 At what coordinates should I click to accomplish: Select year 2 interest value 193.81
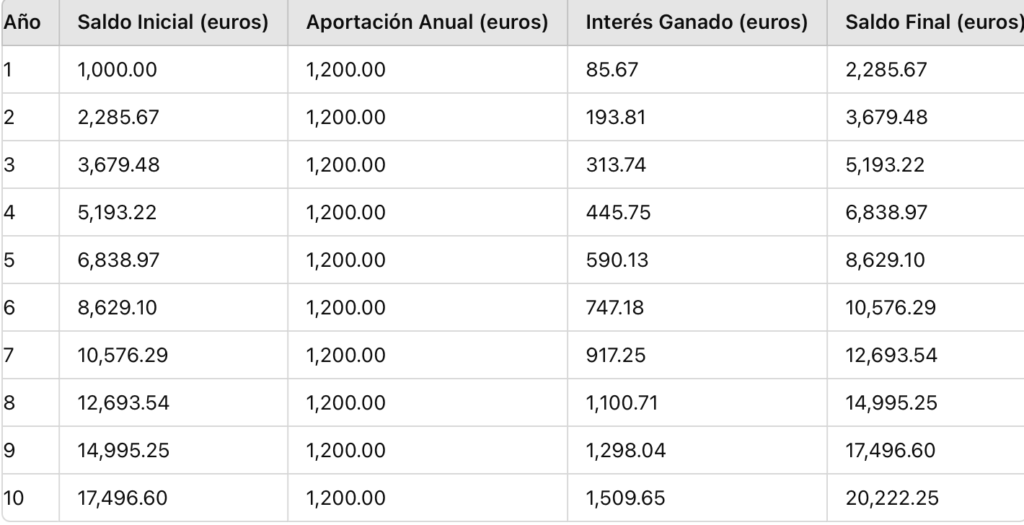click(616, 117)
